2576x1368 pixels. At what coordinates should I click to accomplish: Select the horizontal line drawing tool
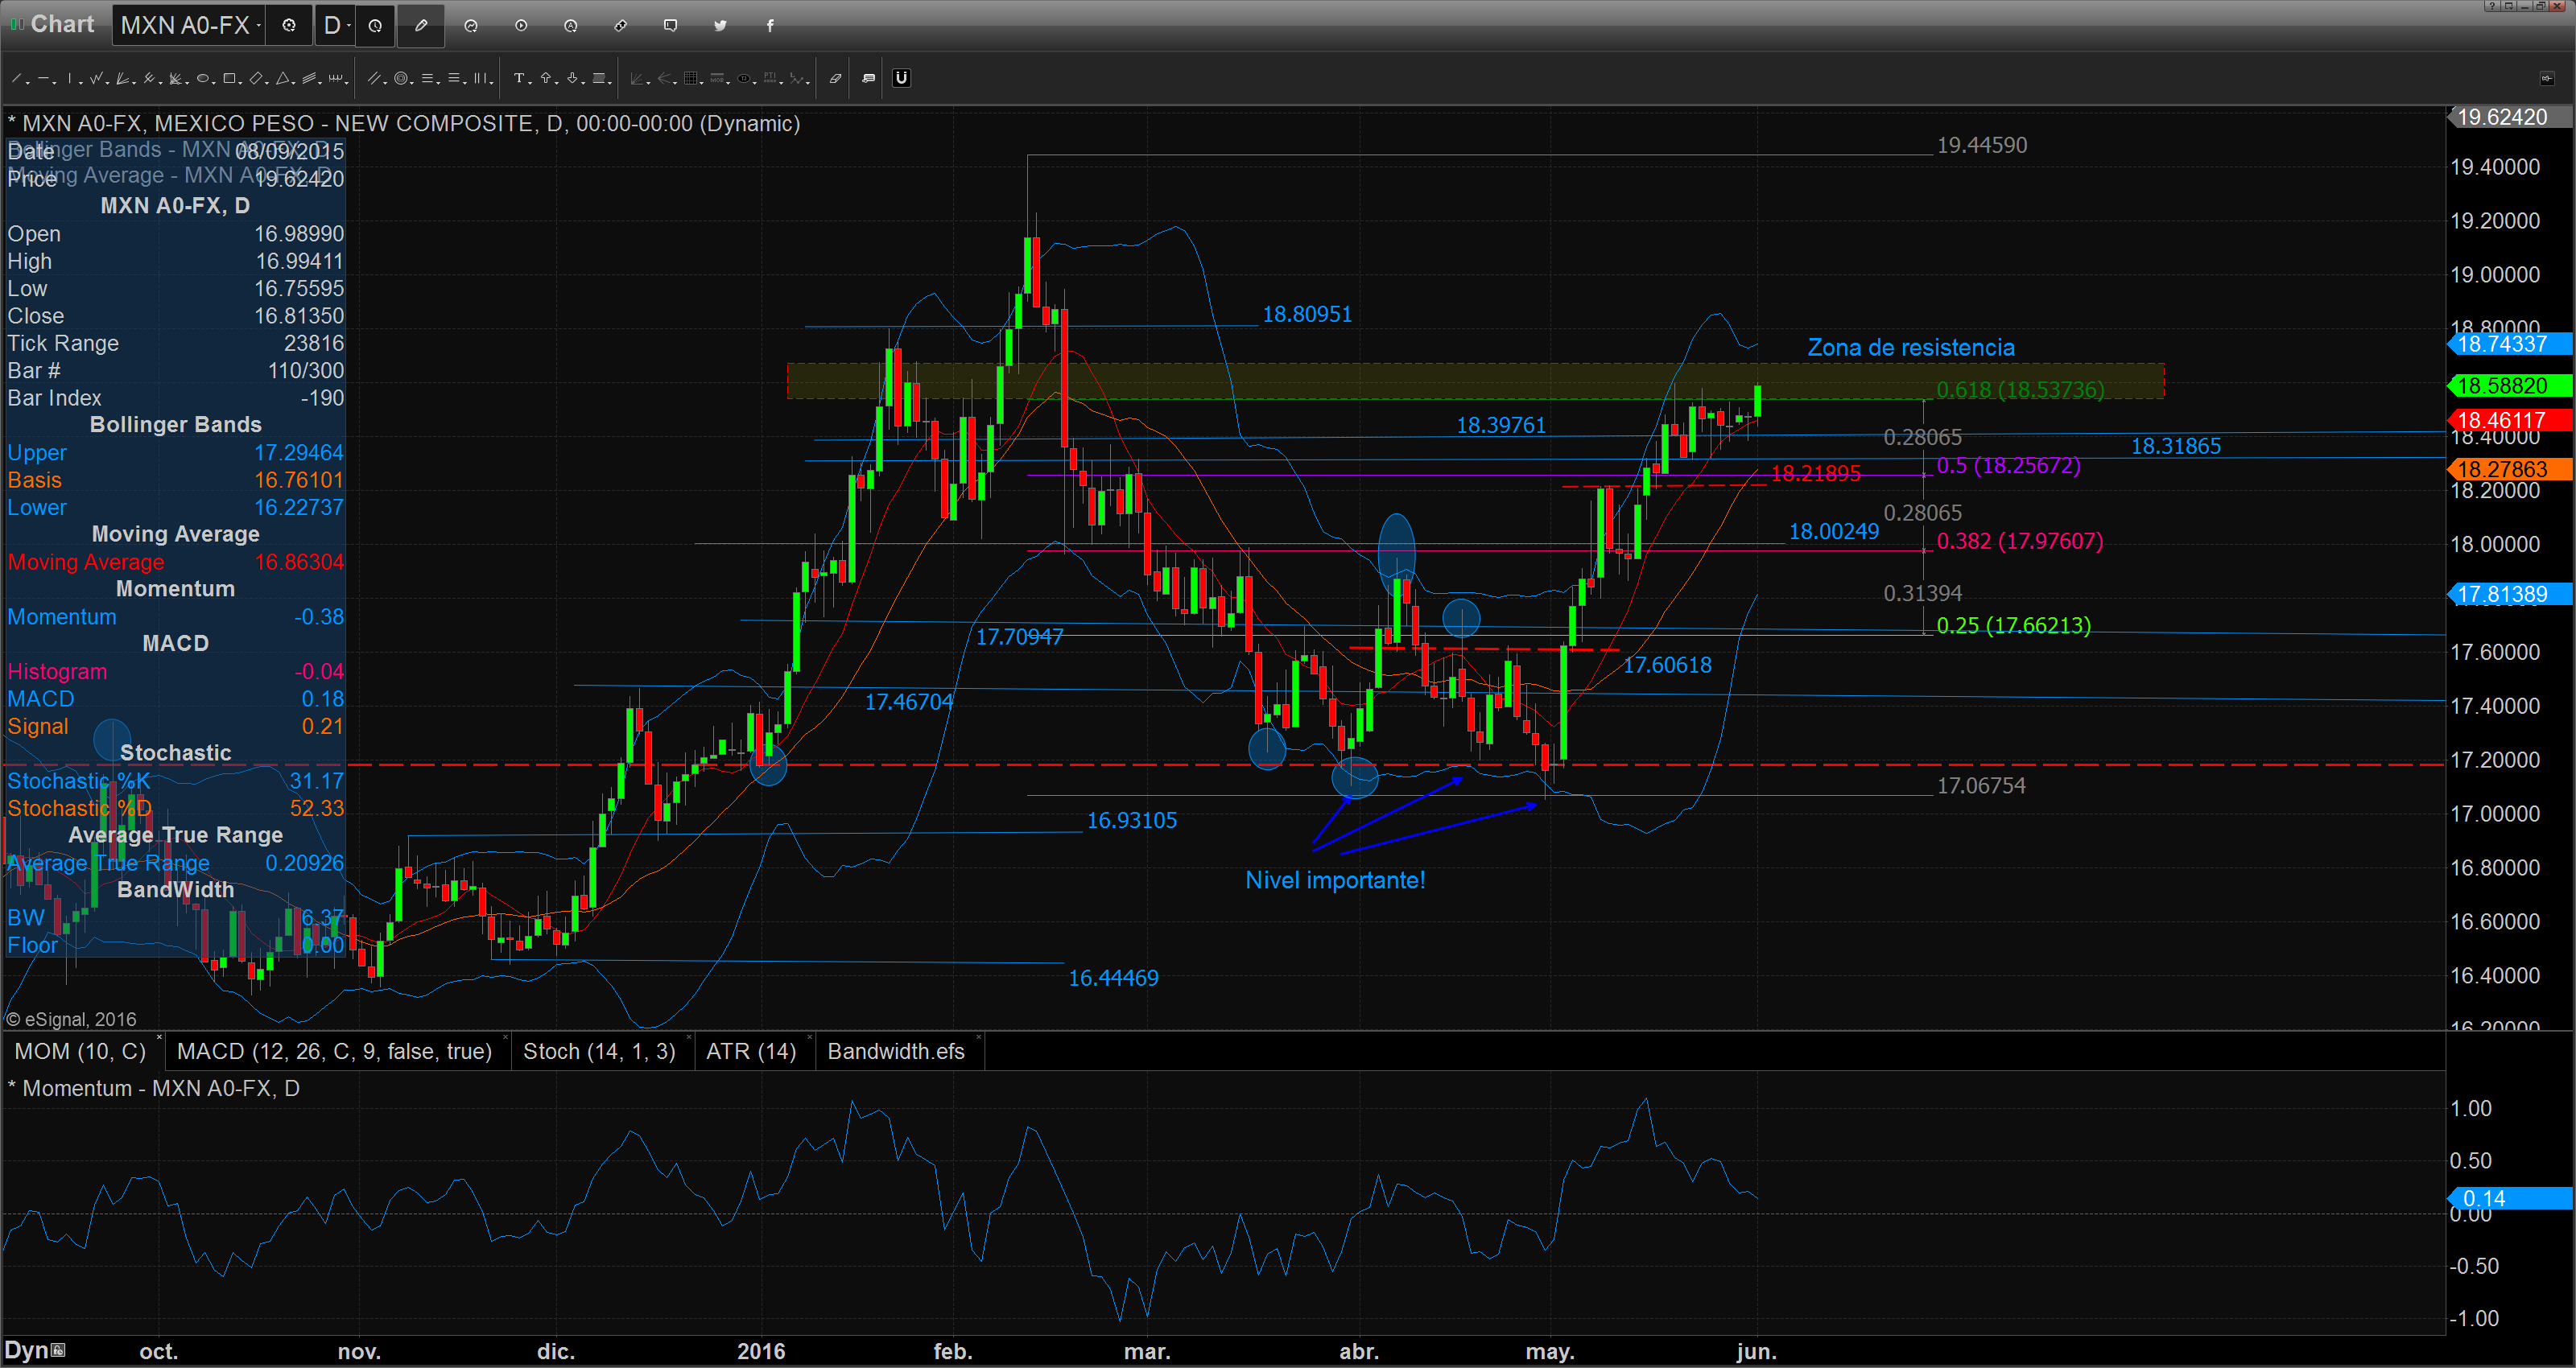43,78
